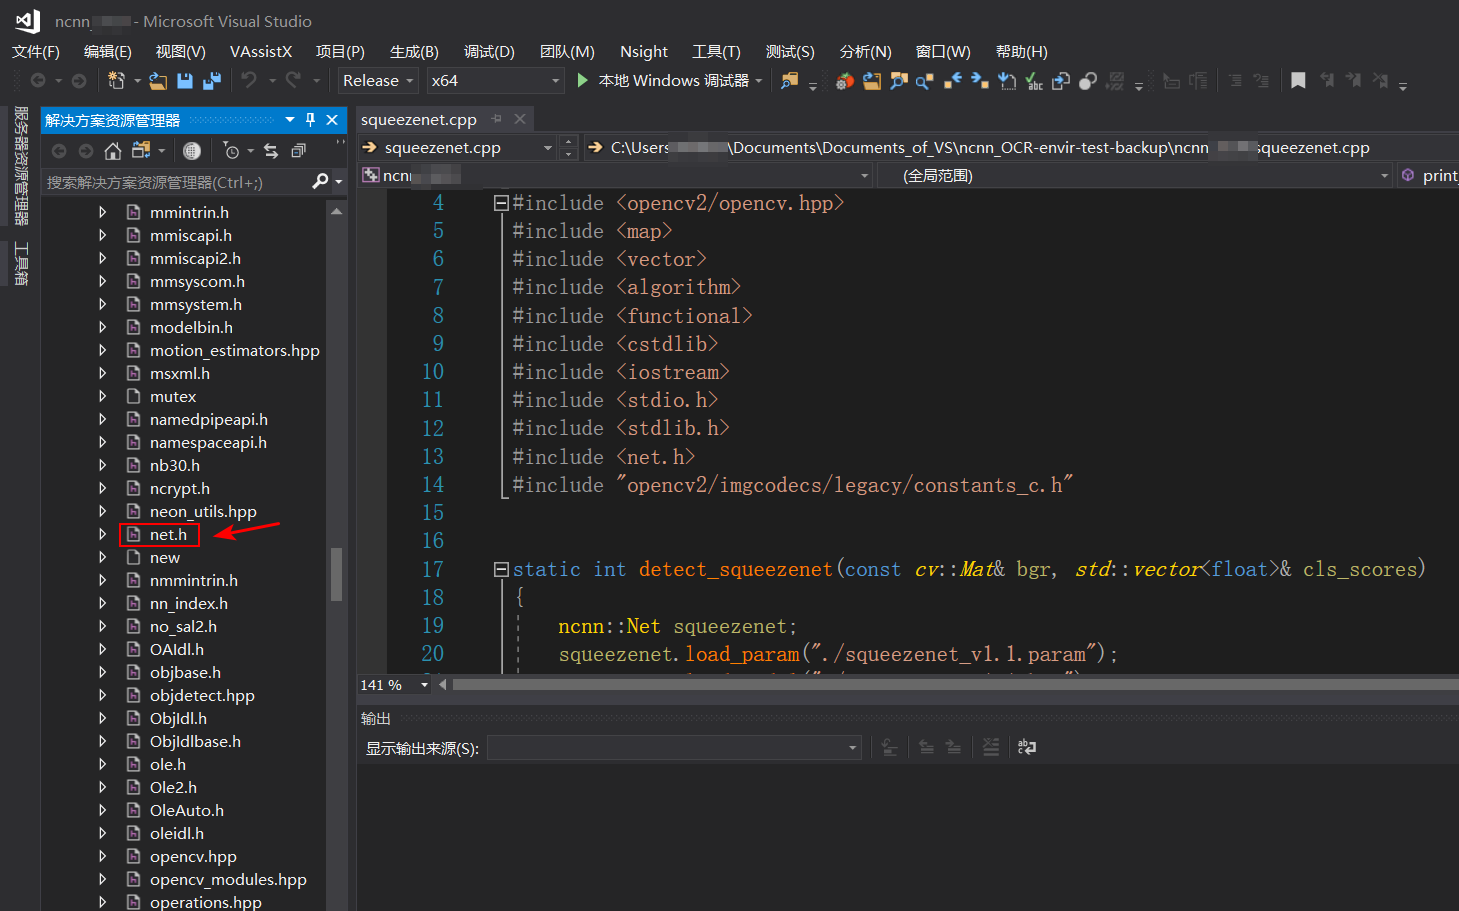1459x911 pixels.
Task: Click the Sync with Active Document arrows icon
Action: point(271,151)
